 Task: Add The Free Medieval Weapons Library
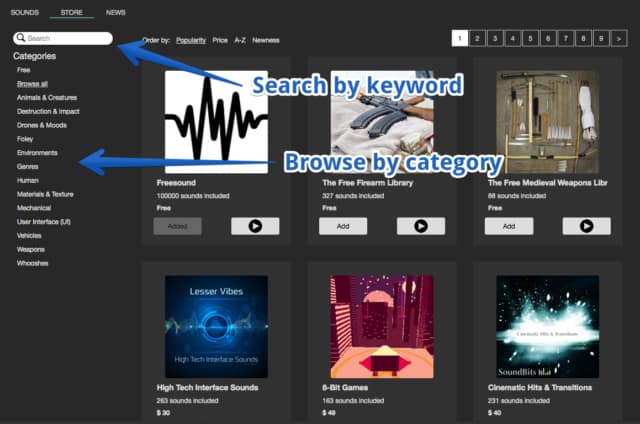509,226
